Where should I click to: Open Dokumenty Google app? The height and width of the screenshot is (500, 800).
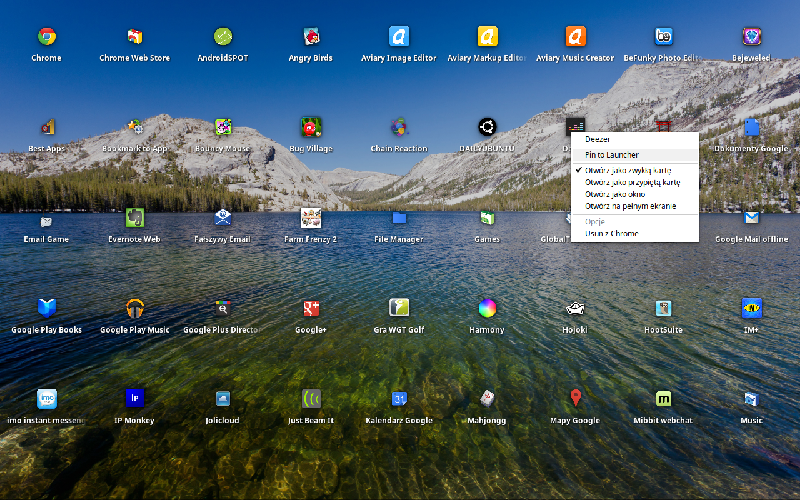pyautogui.click(x=752, y=127)
